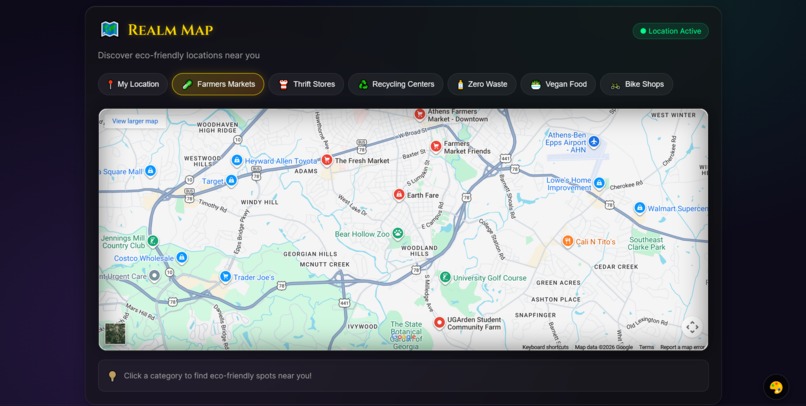Click the Jennings Mill Country Club marker
The image size is (806, 406).
point(152,241)
